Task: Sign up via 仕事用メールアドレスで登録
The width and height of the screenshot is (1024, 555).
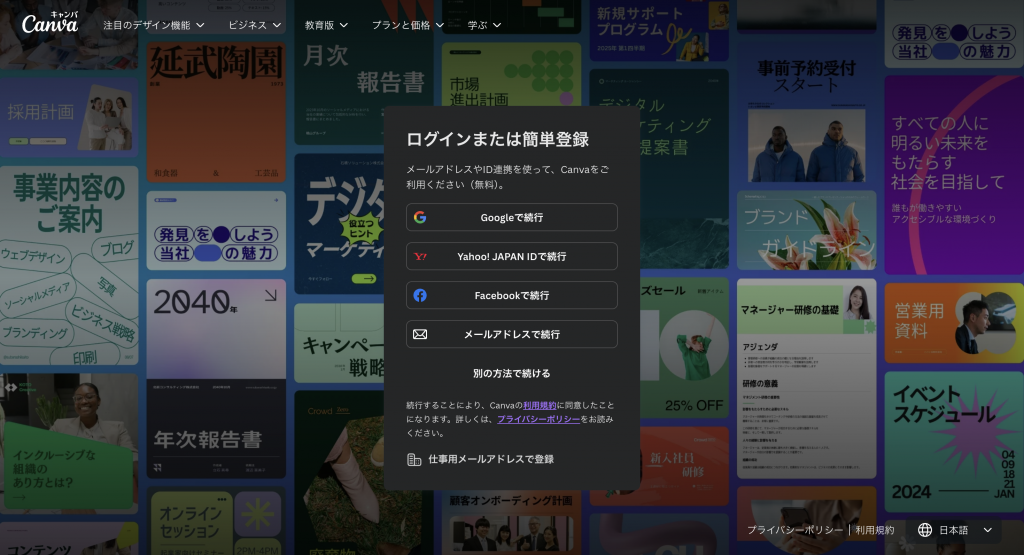Action: point(481,460)
